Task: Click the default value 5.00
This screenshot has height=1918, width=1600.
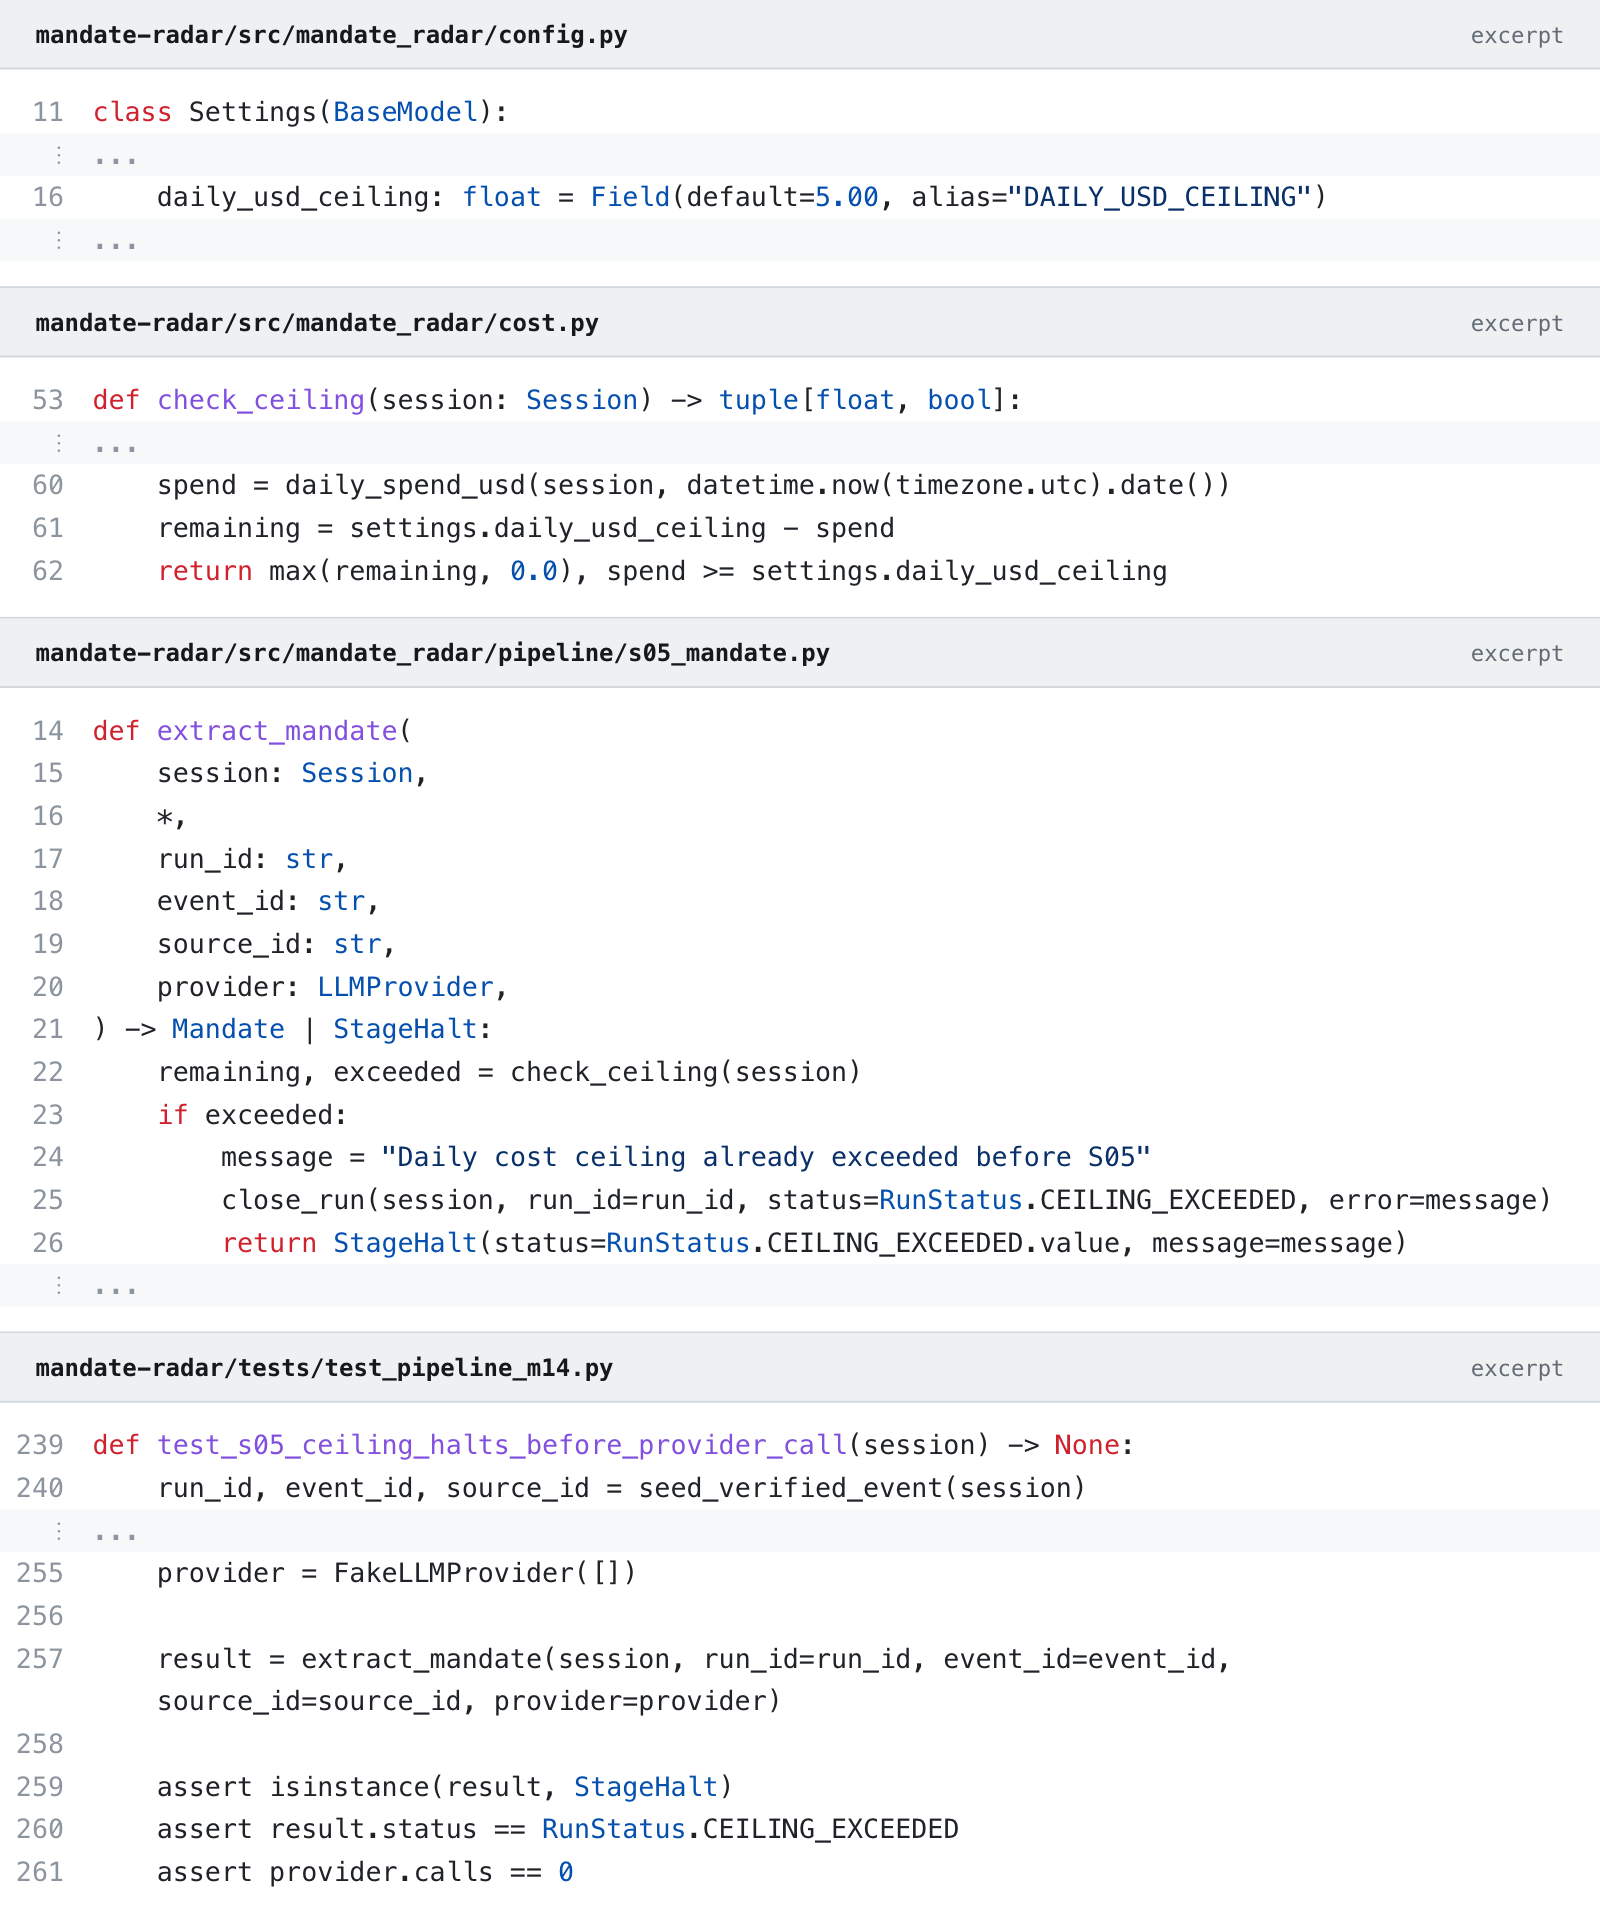Action: 847,197
